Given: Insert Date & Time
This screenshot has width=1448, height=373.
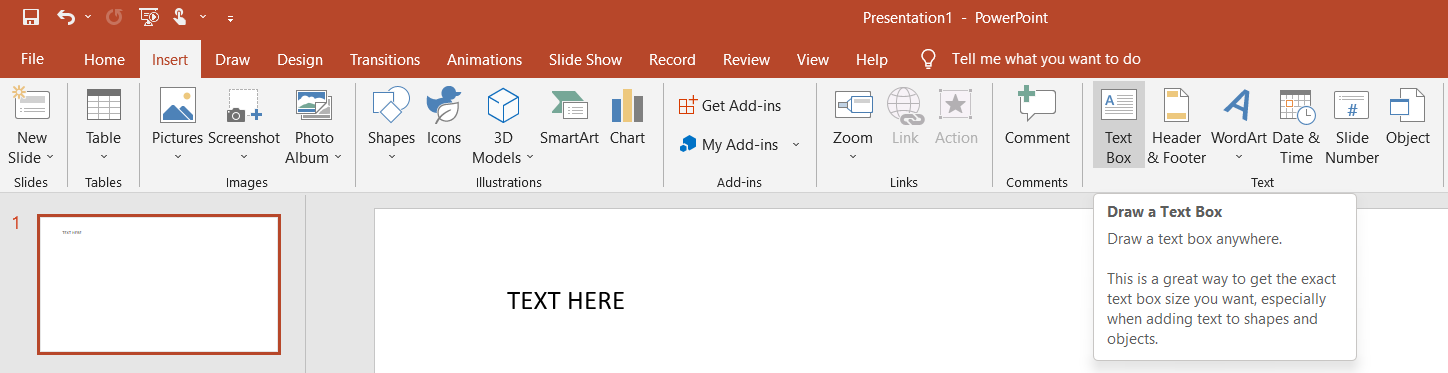Looking at the screenshot, I should pos(1296,126).
